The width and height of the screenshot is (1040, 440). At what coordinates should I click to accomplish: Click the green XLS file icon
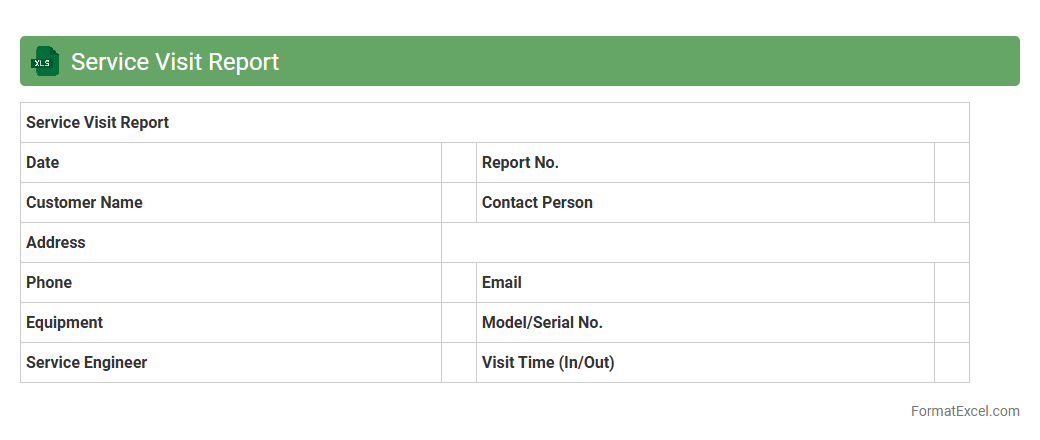pos(46,61)
